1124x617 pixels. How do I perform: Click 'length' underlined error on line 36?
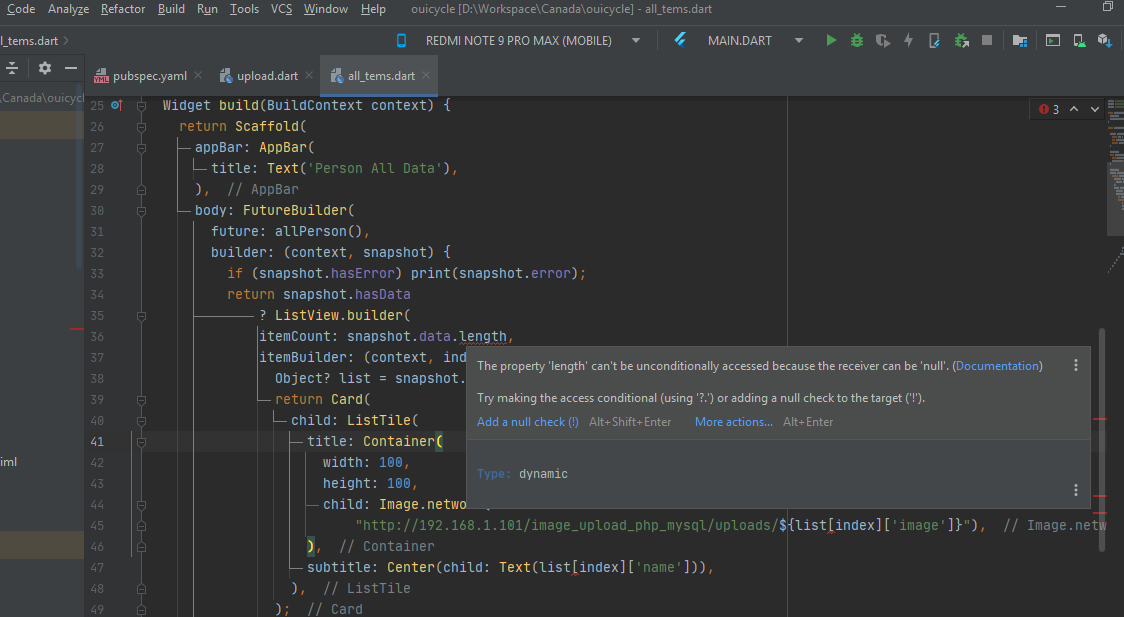(x=482, y=337)
